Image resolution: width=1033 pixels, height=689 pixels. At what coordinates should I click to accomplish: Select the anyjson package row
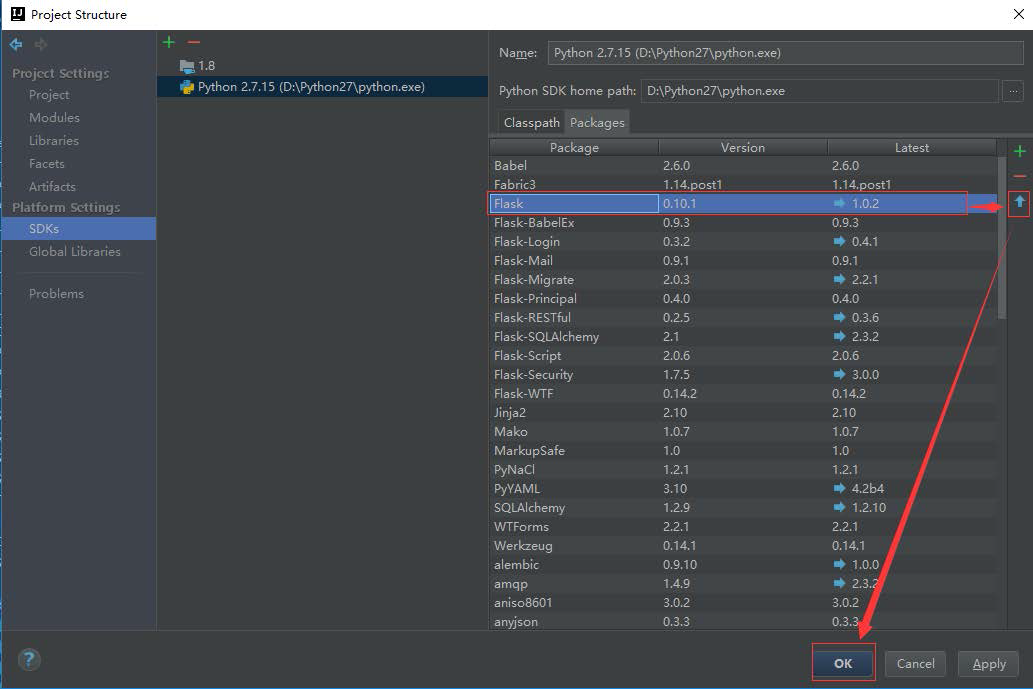point(743,622)
